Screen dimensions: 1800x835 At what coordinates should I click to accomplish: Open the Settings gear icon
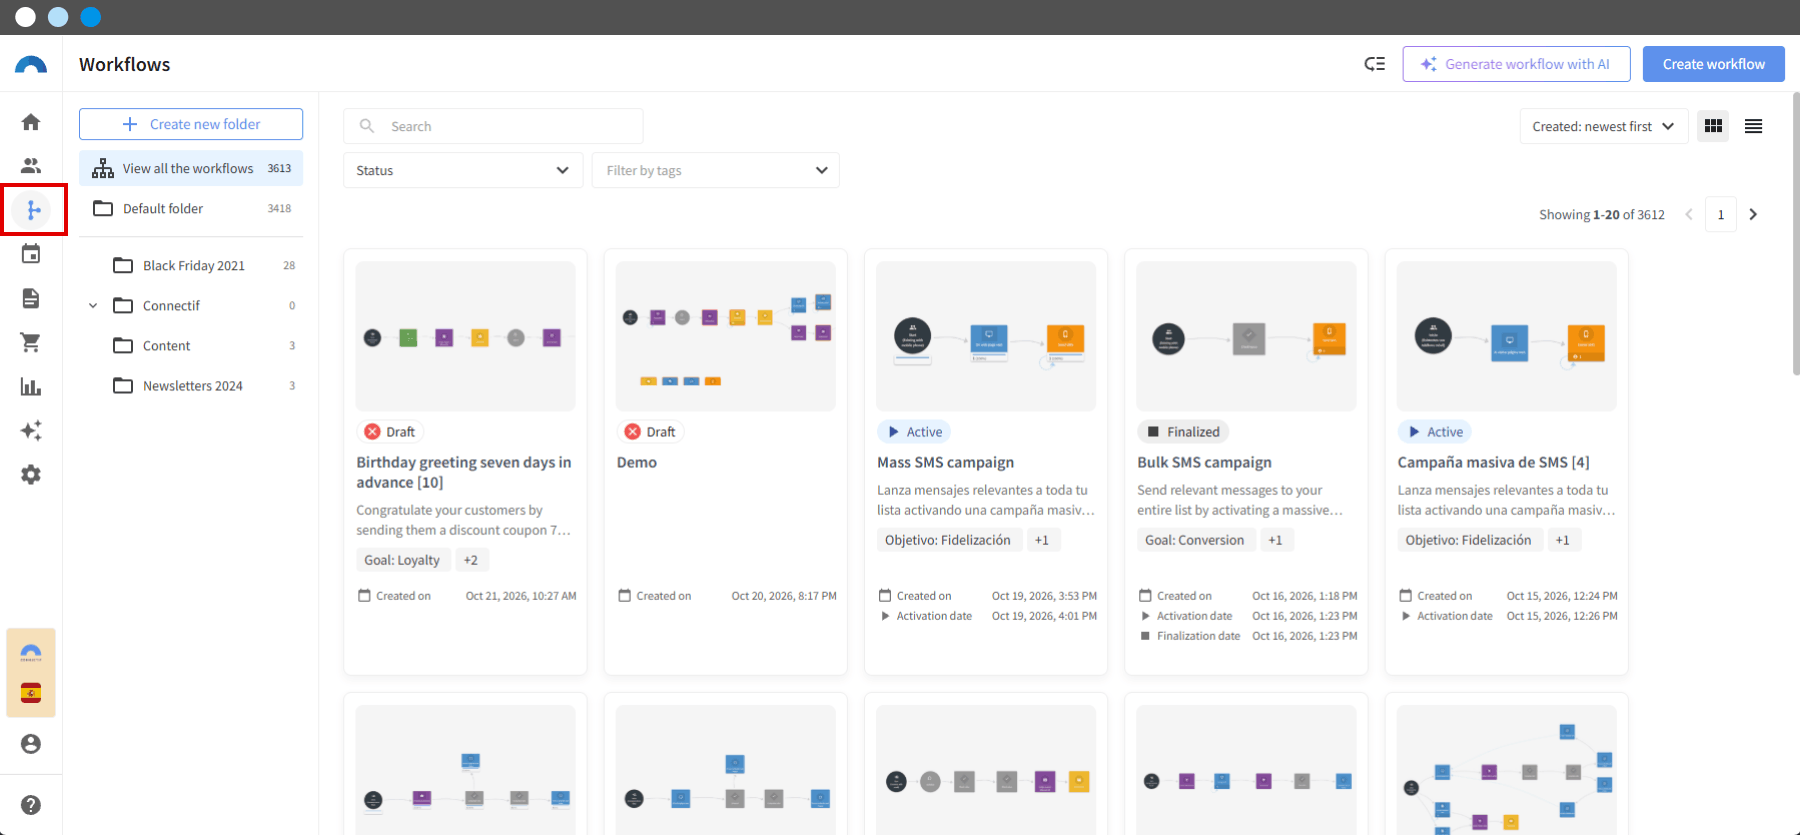31,474
